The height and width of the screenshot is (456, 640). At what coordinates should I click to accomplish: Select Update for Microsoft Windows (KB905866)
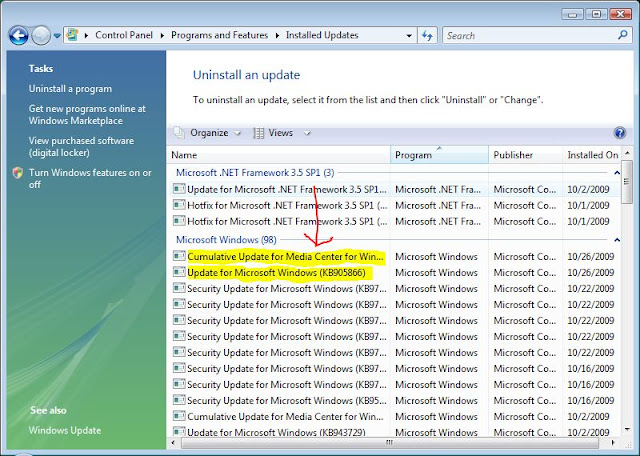tap(276, 273)
